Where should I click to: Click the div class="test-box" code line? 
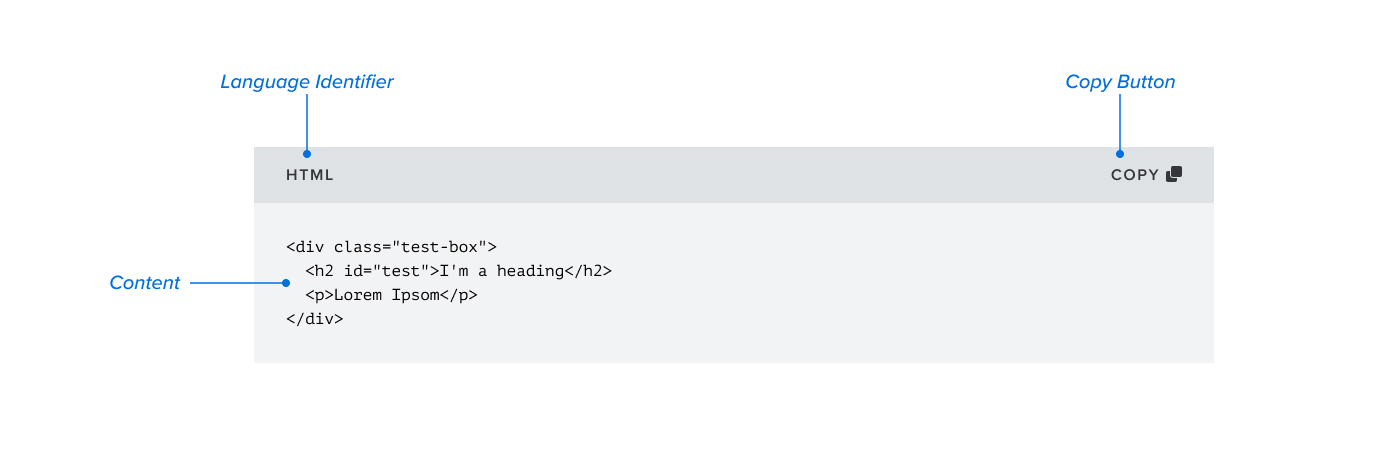391,246
